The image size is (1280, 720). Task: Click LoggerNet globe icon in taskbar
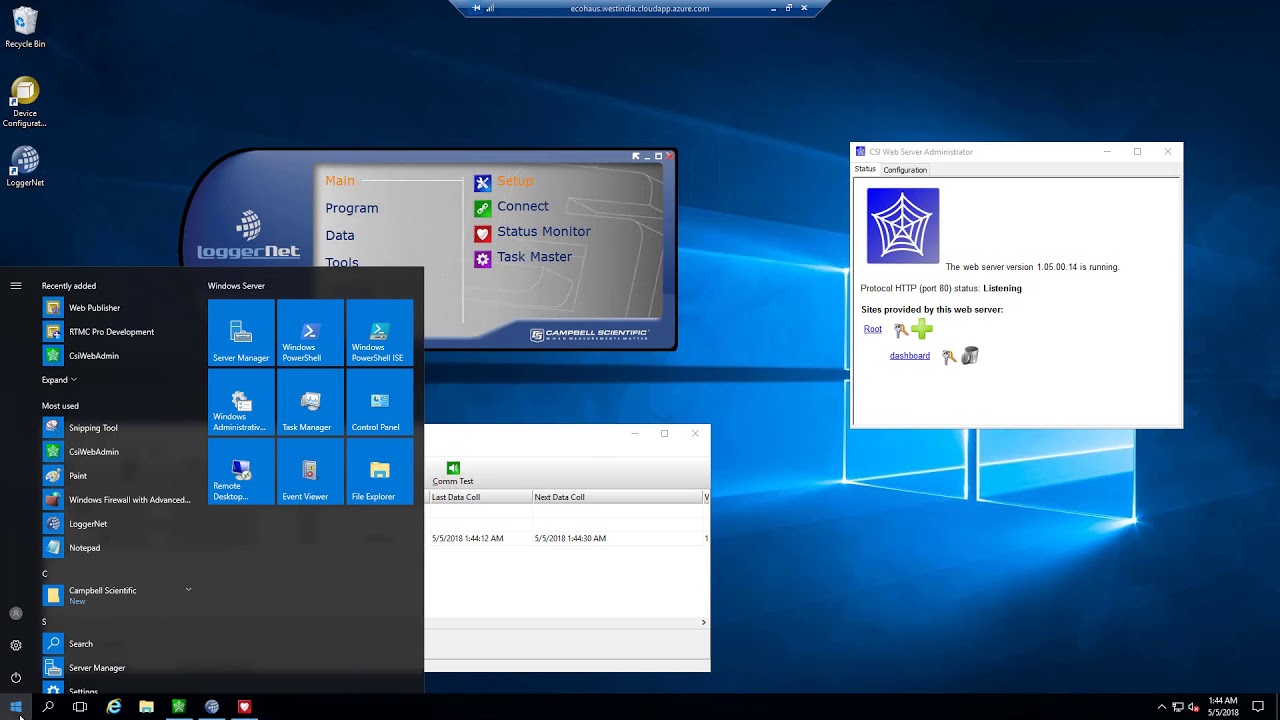coord(212,706)
